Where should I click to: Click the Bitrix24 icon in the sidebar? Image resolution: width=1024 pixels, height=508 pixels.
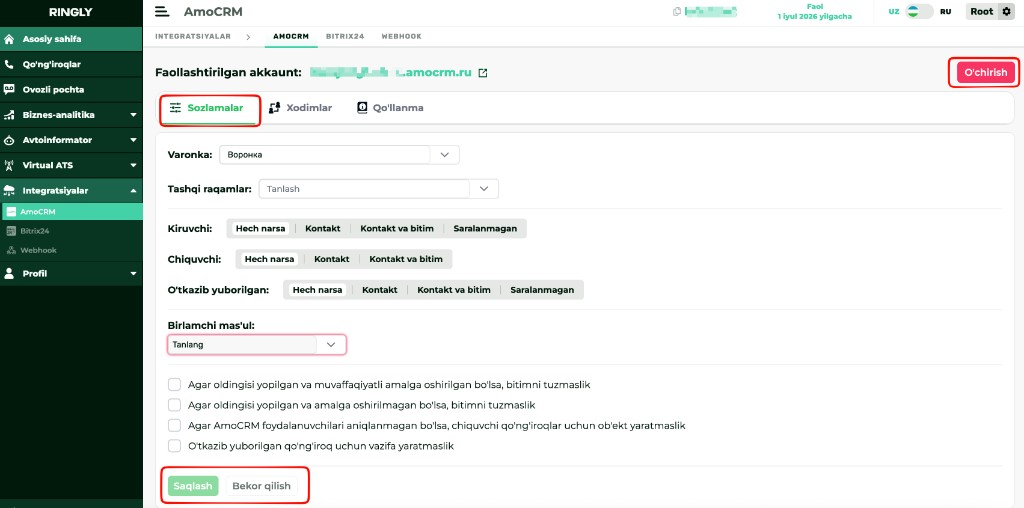(x=11, y=231)
